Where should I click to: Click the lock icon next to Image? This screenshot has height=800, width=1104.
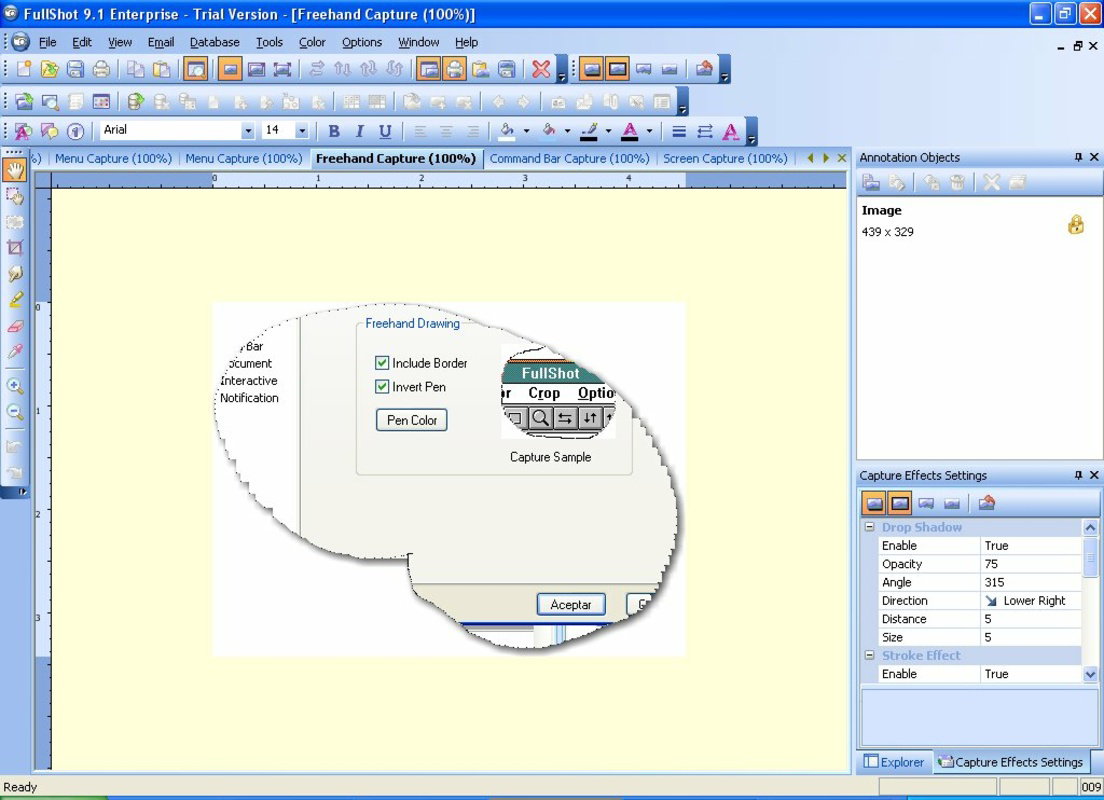coord(1076,225)
